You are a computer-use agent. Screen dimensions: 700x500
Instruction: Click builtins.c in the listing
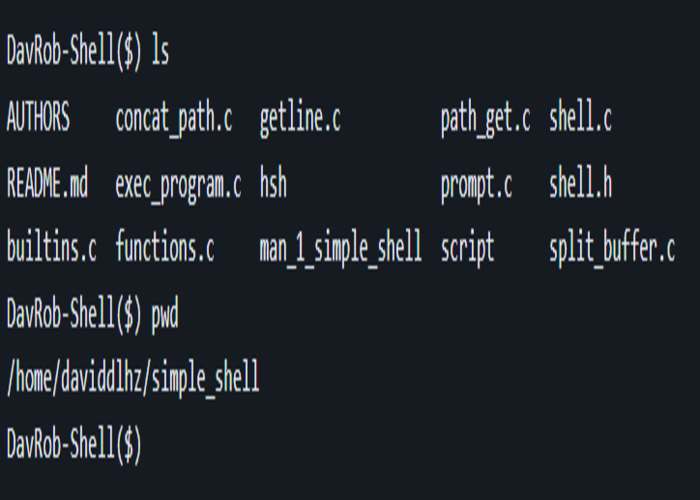click(x=51, y=249)
